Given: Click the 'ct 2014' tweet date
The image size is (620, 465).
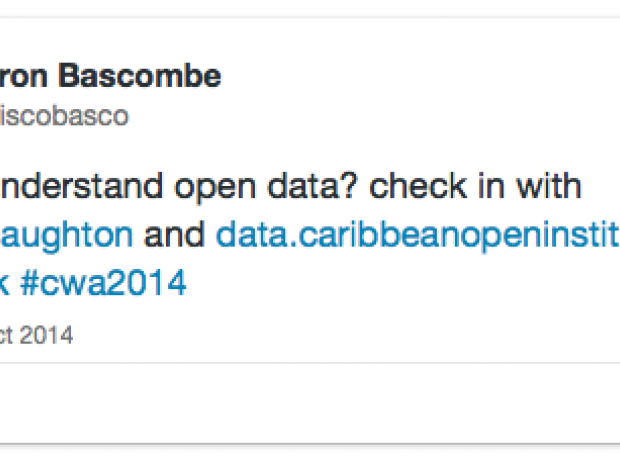Looking at the screenshot, I should 37,336.
